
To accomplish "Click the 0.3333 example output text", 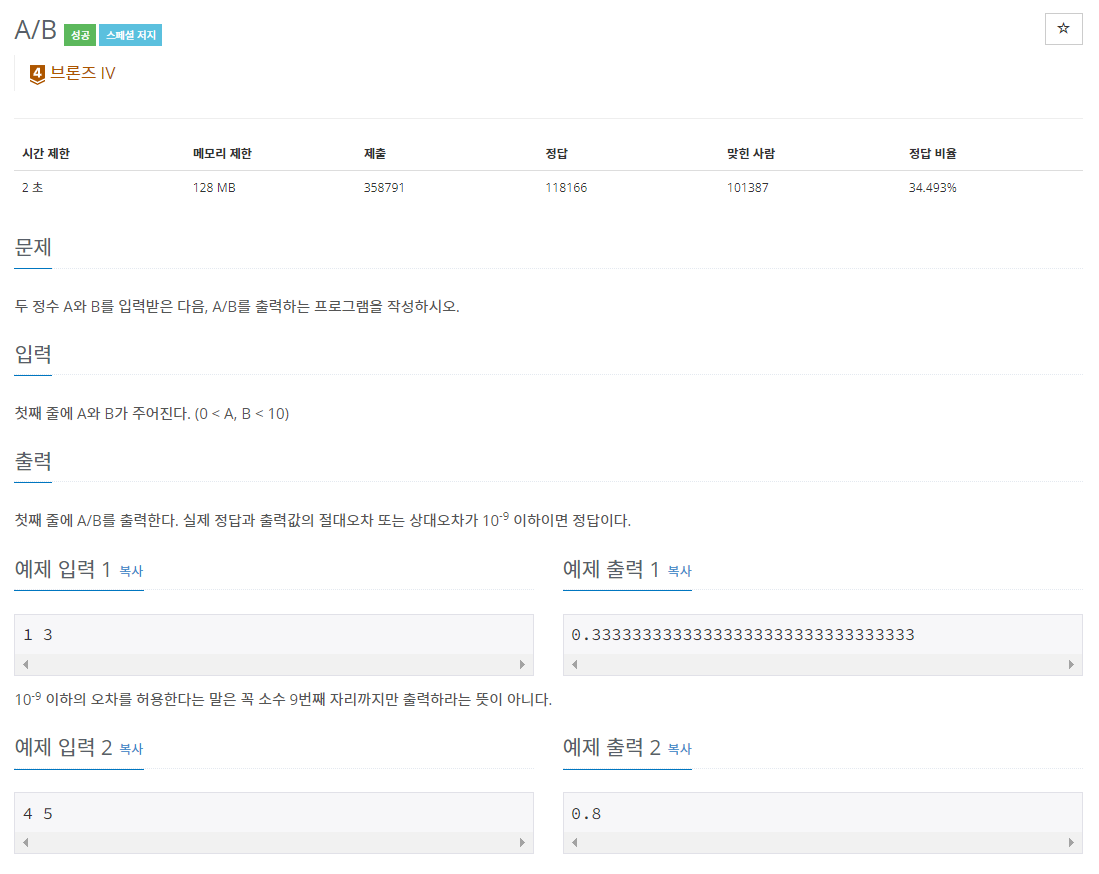I will tap(743, 635).
